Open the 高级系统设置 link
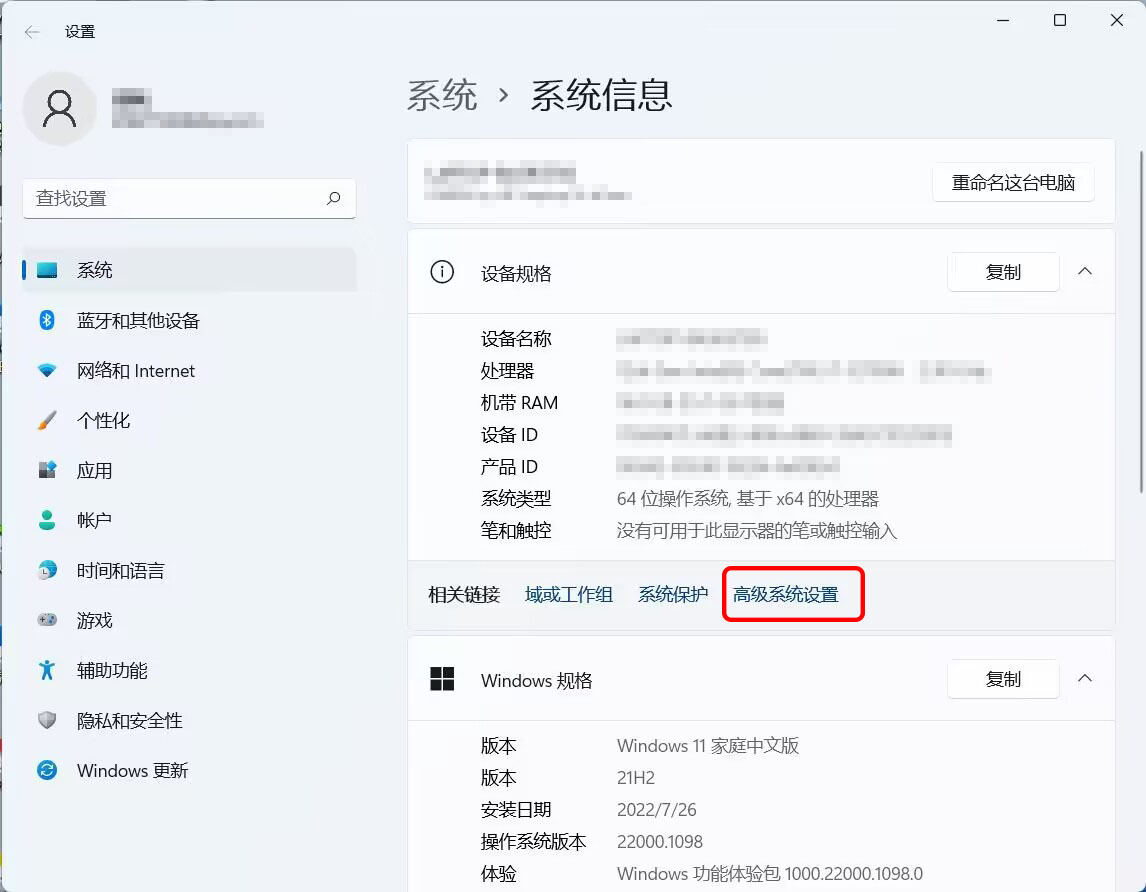Viewport: 1146px width, 892px height. (786, 595)
